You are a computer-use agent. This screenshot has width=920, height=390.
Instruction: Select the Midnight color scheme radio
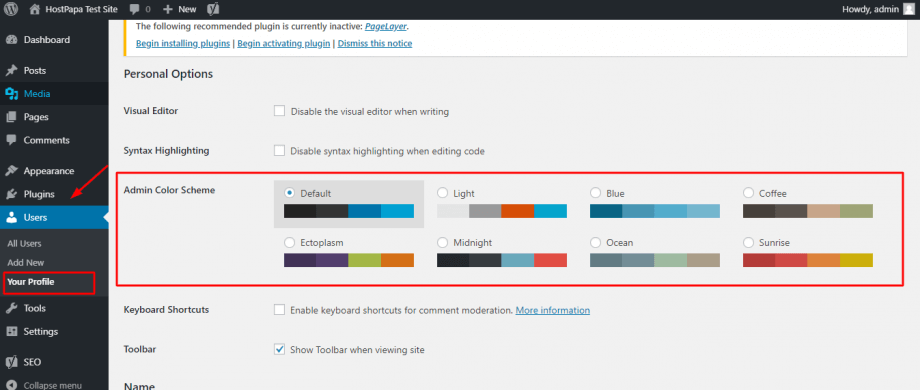coord(442,242)
